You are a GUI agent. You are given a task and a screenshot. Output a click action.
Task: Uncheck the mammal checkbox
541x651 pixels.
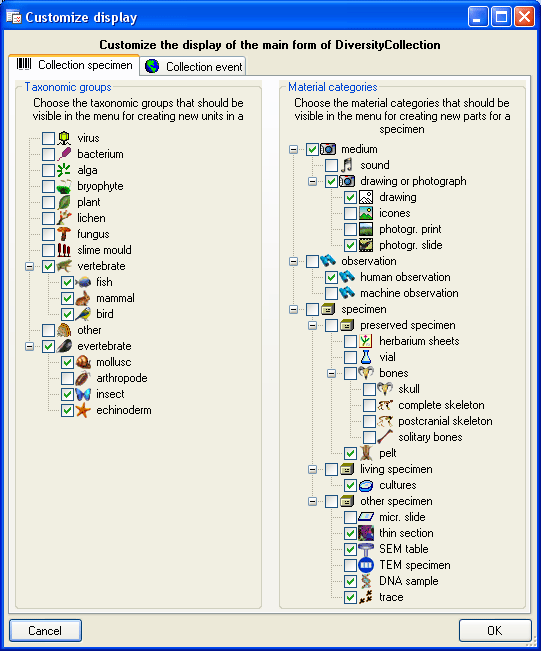pyautogui.click(x=68, y=298)
